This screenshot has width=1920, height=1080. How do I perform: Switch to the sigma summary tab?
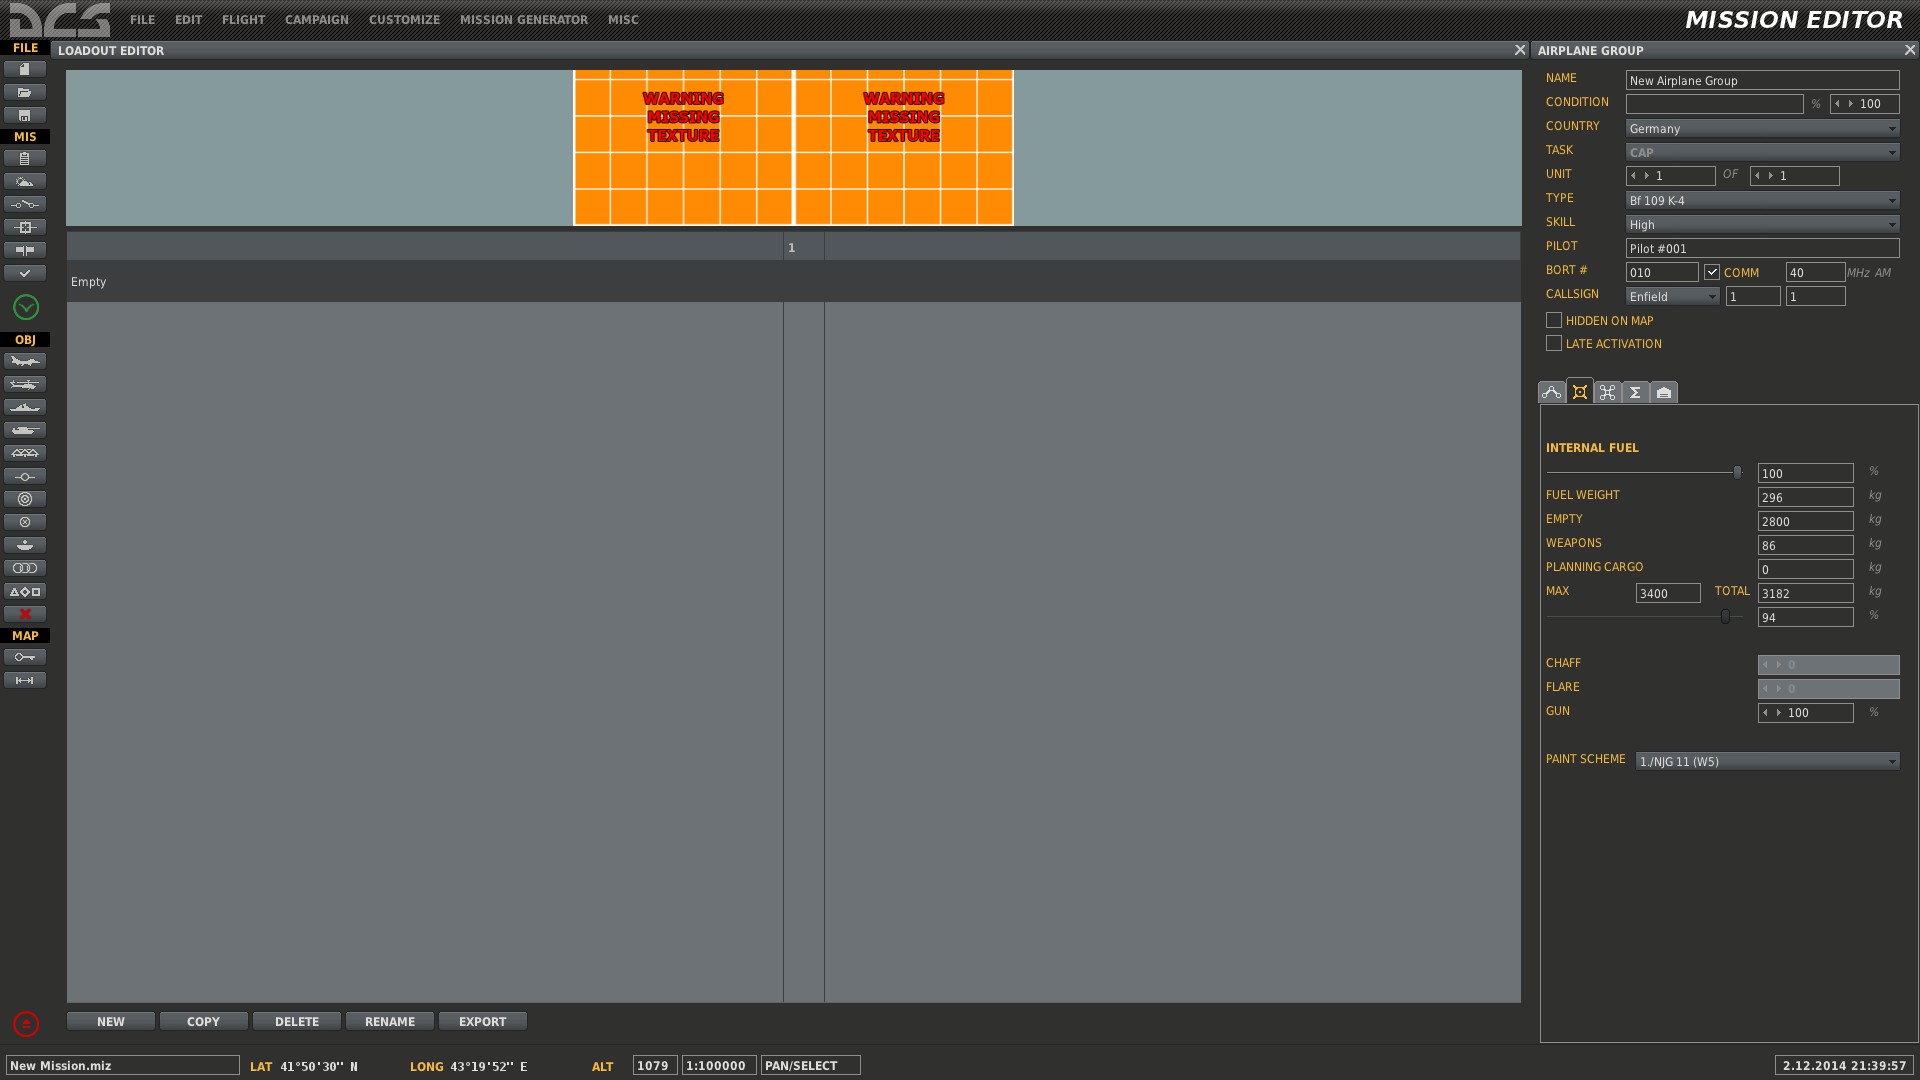[x=1636, y=392]
